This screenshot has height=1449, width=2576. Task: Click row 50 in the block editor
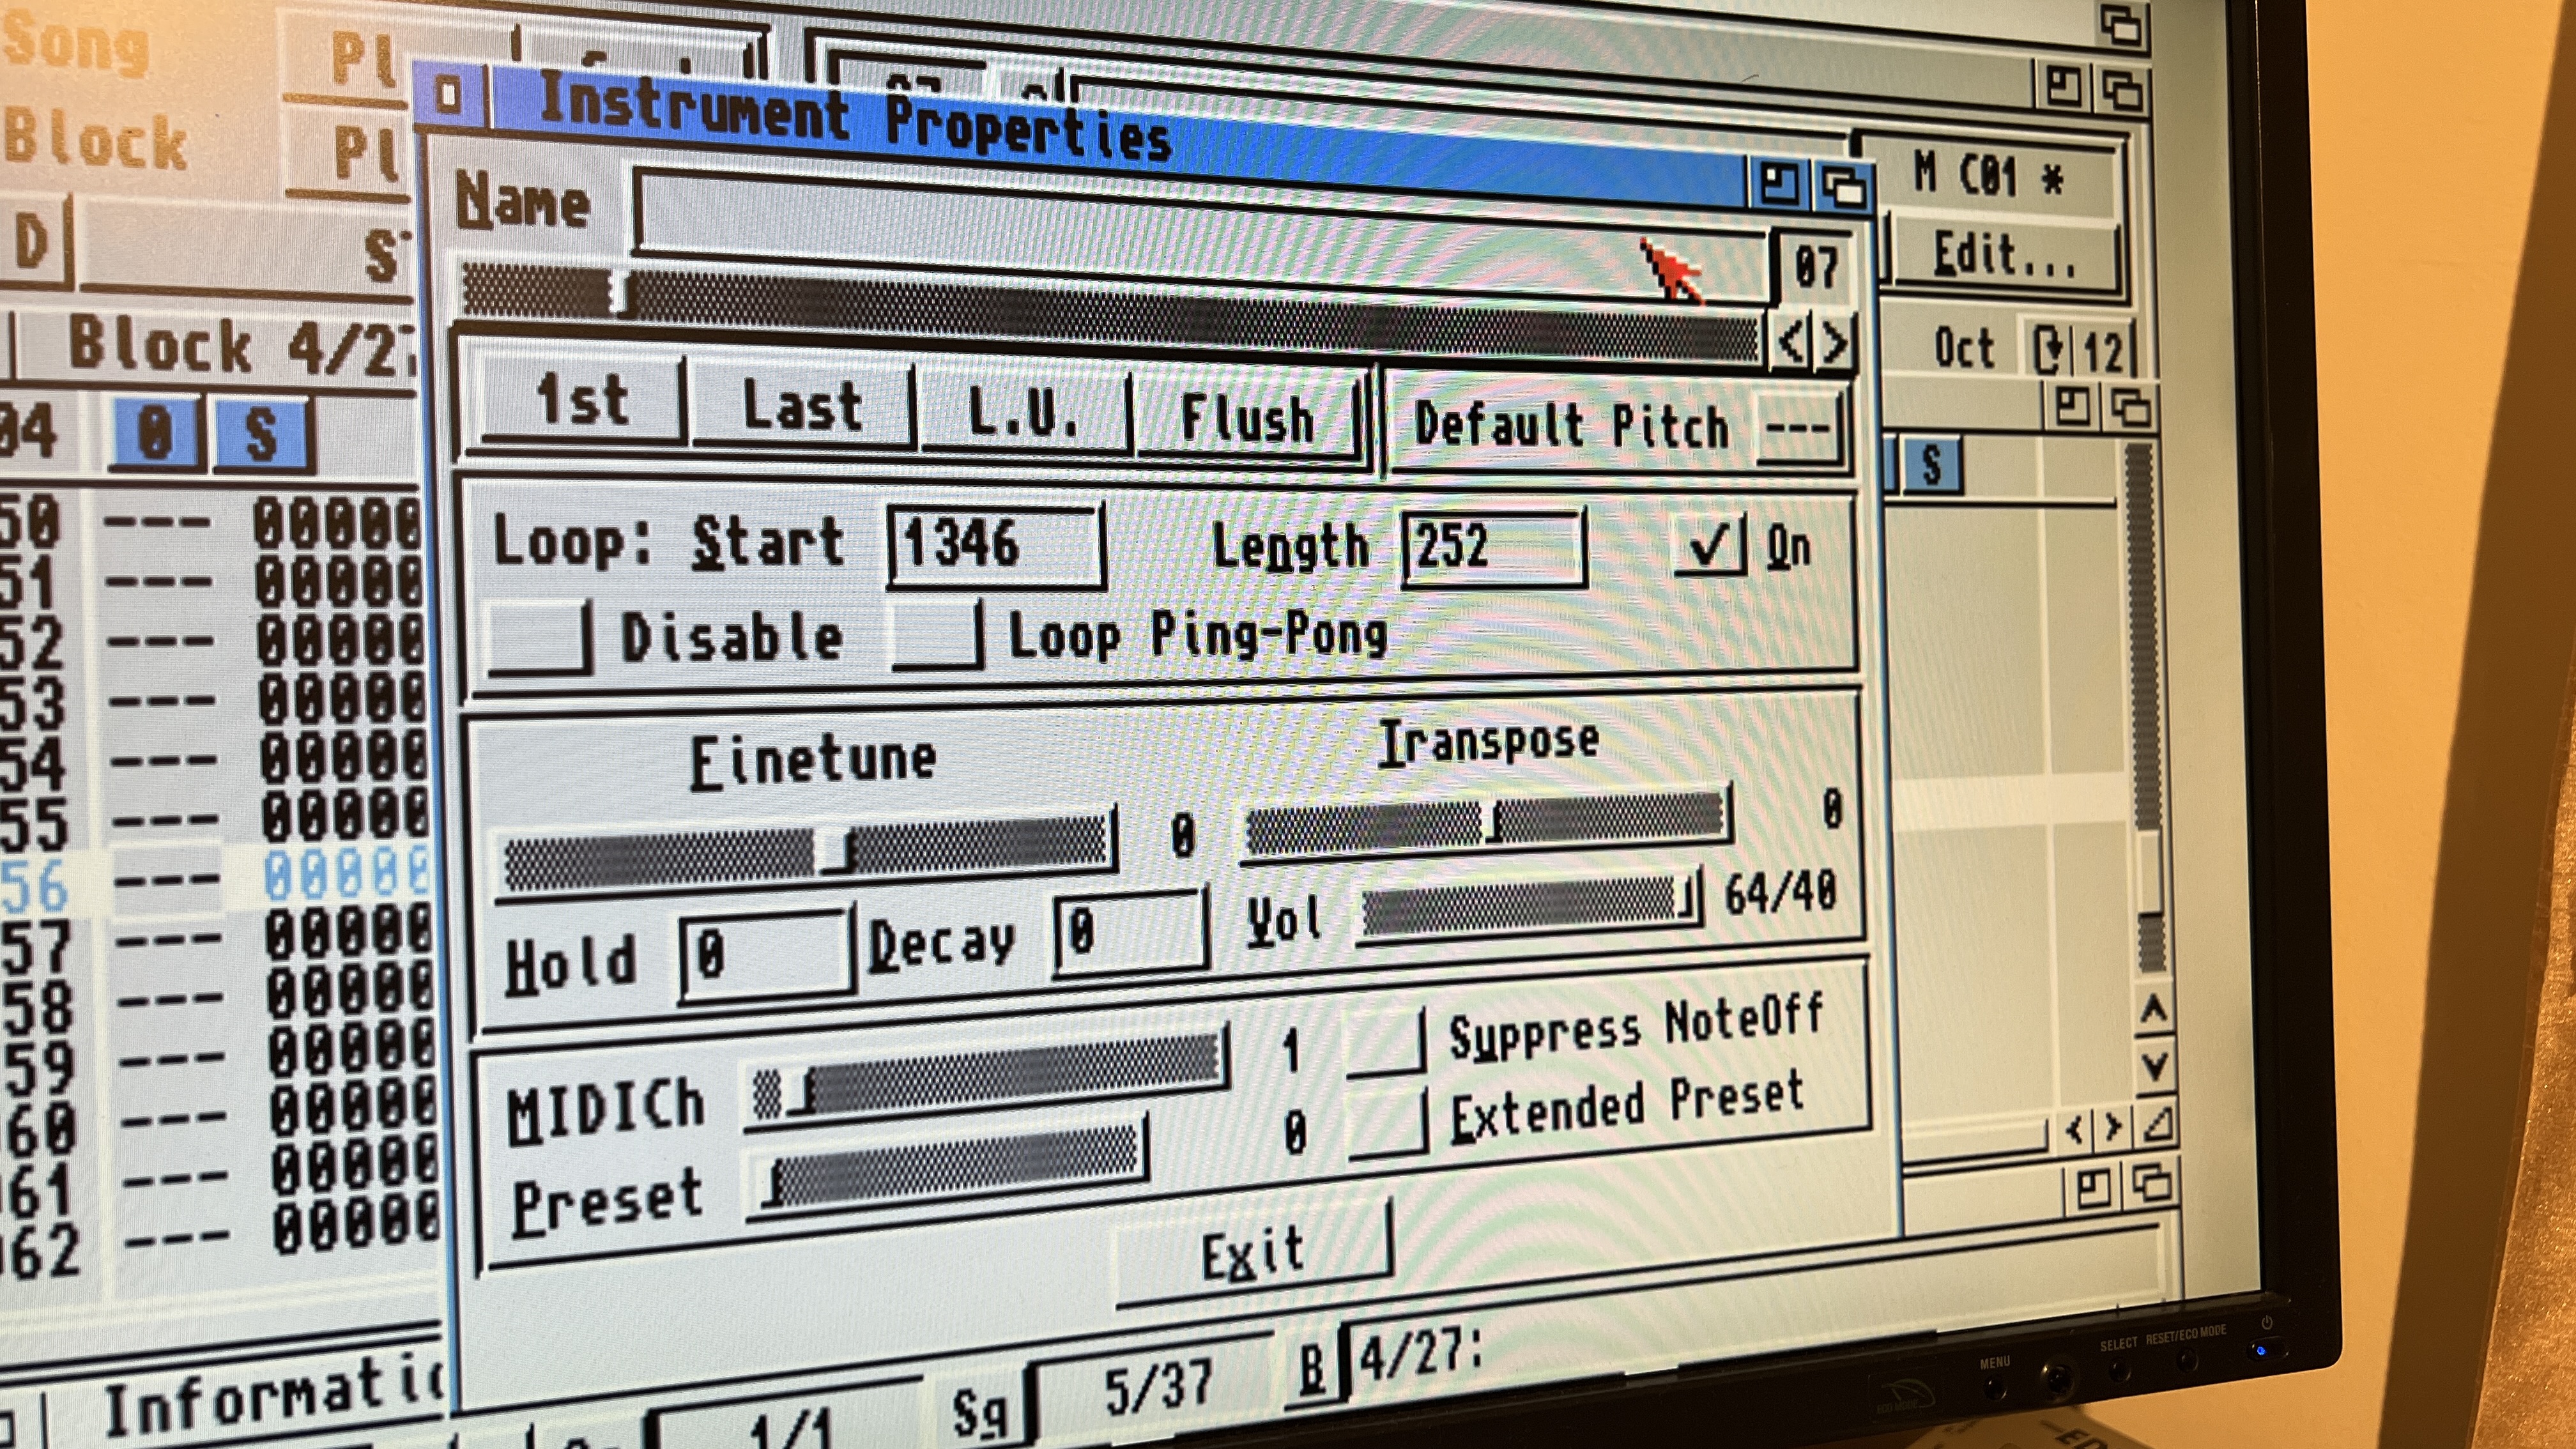[210, 523]
